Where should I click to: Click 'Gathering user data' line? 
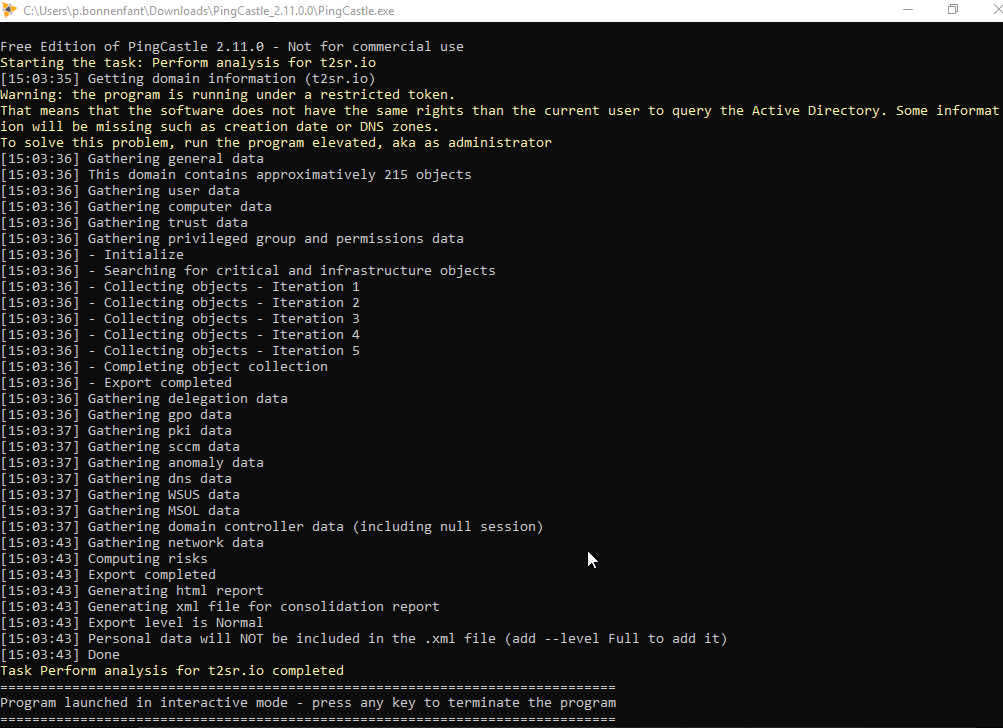(120, 191)
